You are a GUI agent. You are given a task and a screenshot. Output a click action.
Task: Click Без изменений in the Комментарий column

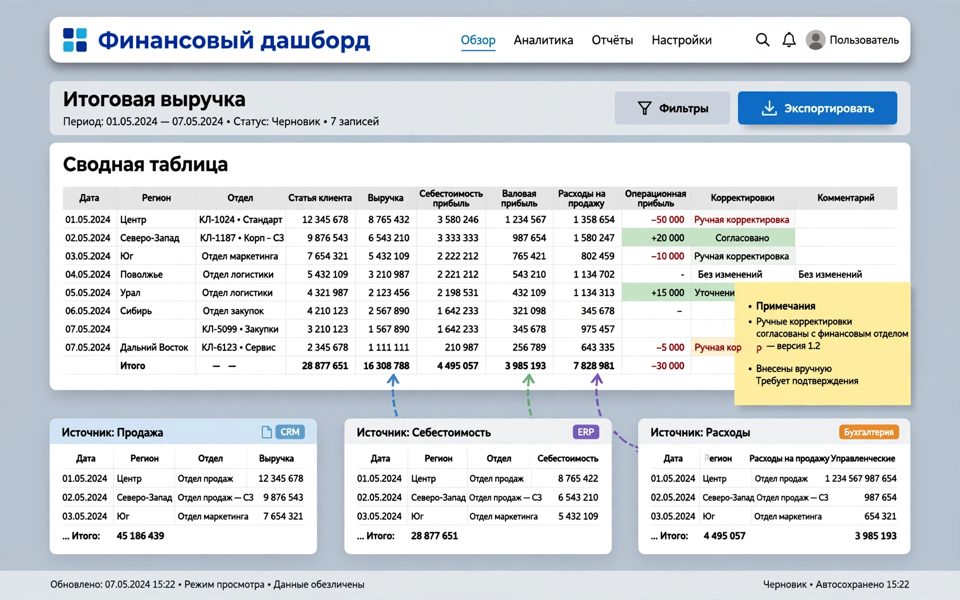pyautogui.click(x=830, y=274)
